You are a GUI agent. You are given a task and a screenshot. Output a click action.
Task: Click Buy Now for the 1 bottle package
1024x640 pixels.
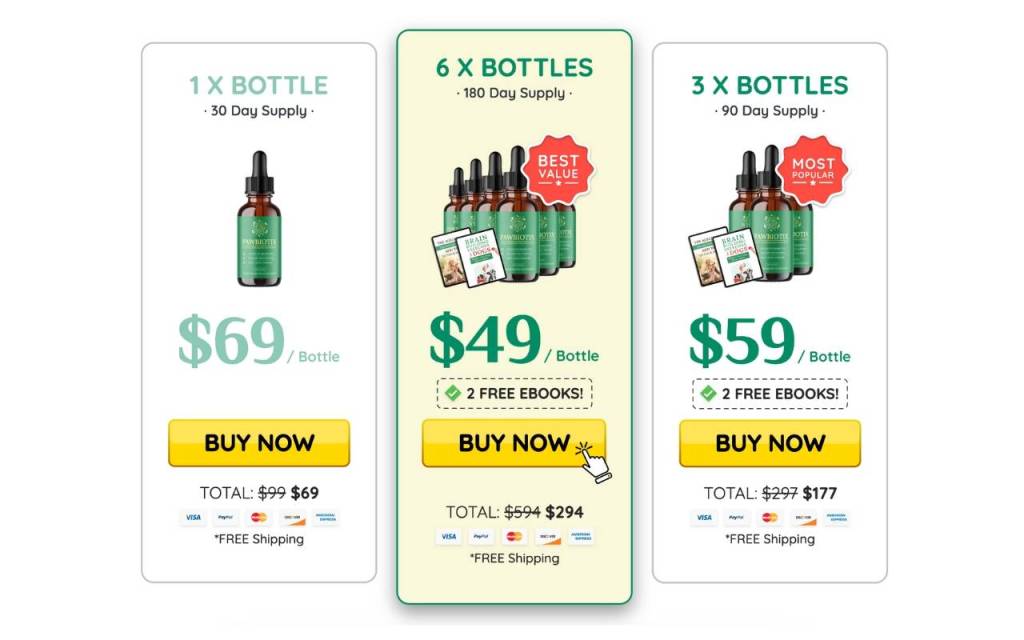(x=259, y=443)
